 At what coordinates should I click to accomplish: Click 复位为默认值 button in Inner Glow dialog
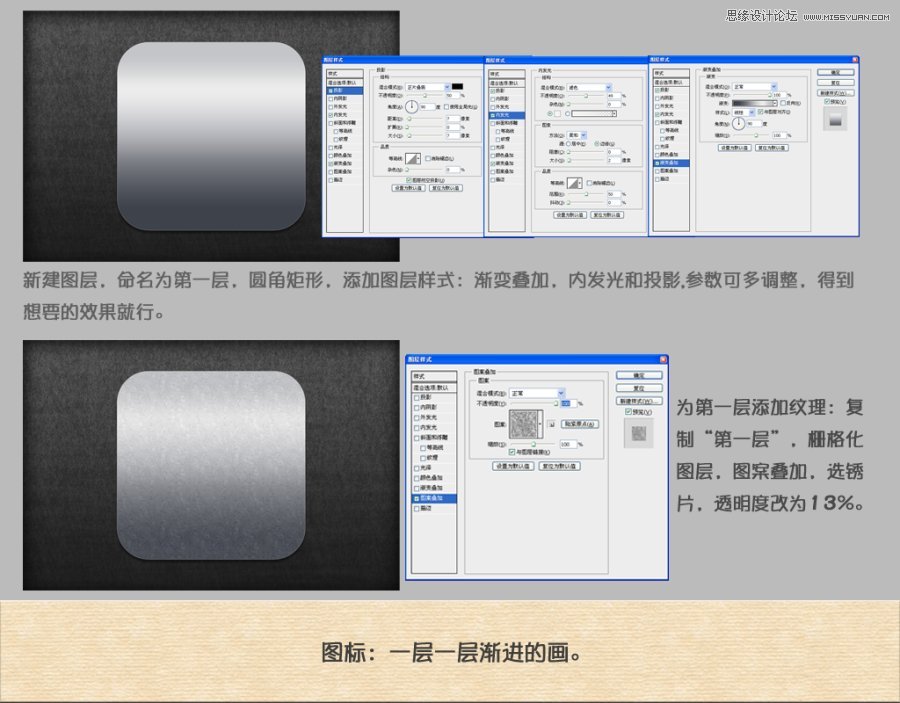[607, 215]
